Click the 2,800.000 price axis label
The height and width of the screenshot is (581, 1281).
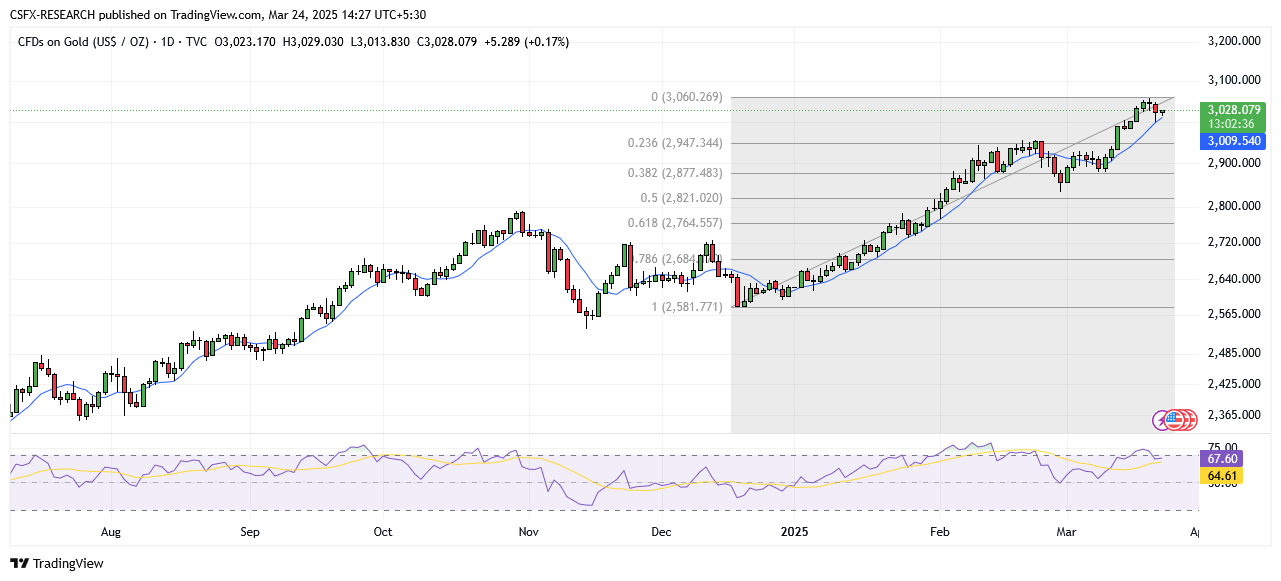point(1232,206)
